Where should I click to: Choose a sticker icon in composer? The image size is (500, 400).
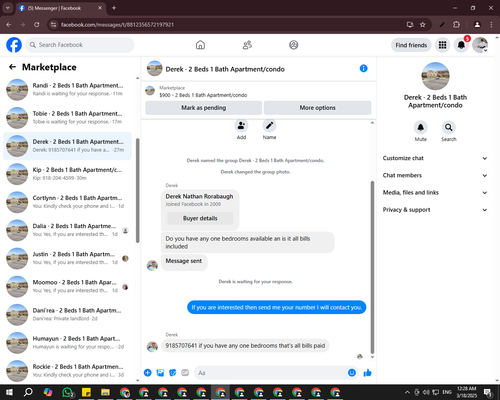tap(173, 373)
